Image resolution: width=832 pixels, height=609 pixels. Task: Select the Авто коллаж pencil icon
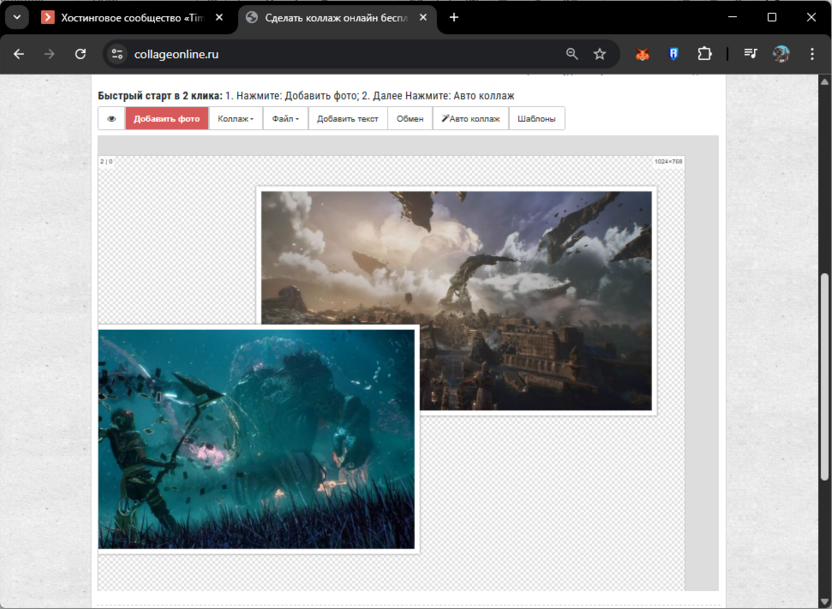click(444, 118)
